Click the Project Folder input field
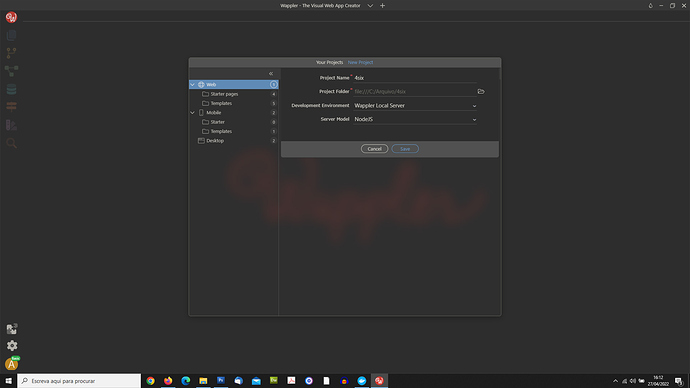This screenshot has height=388, width=690. point(415,92)
